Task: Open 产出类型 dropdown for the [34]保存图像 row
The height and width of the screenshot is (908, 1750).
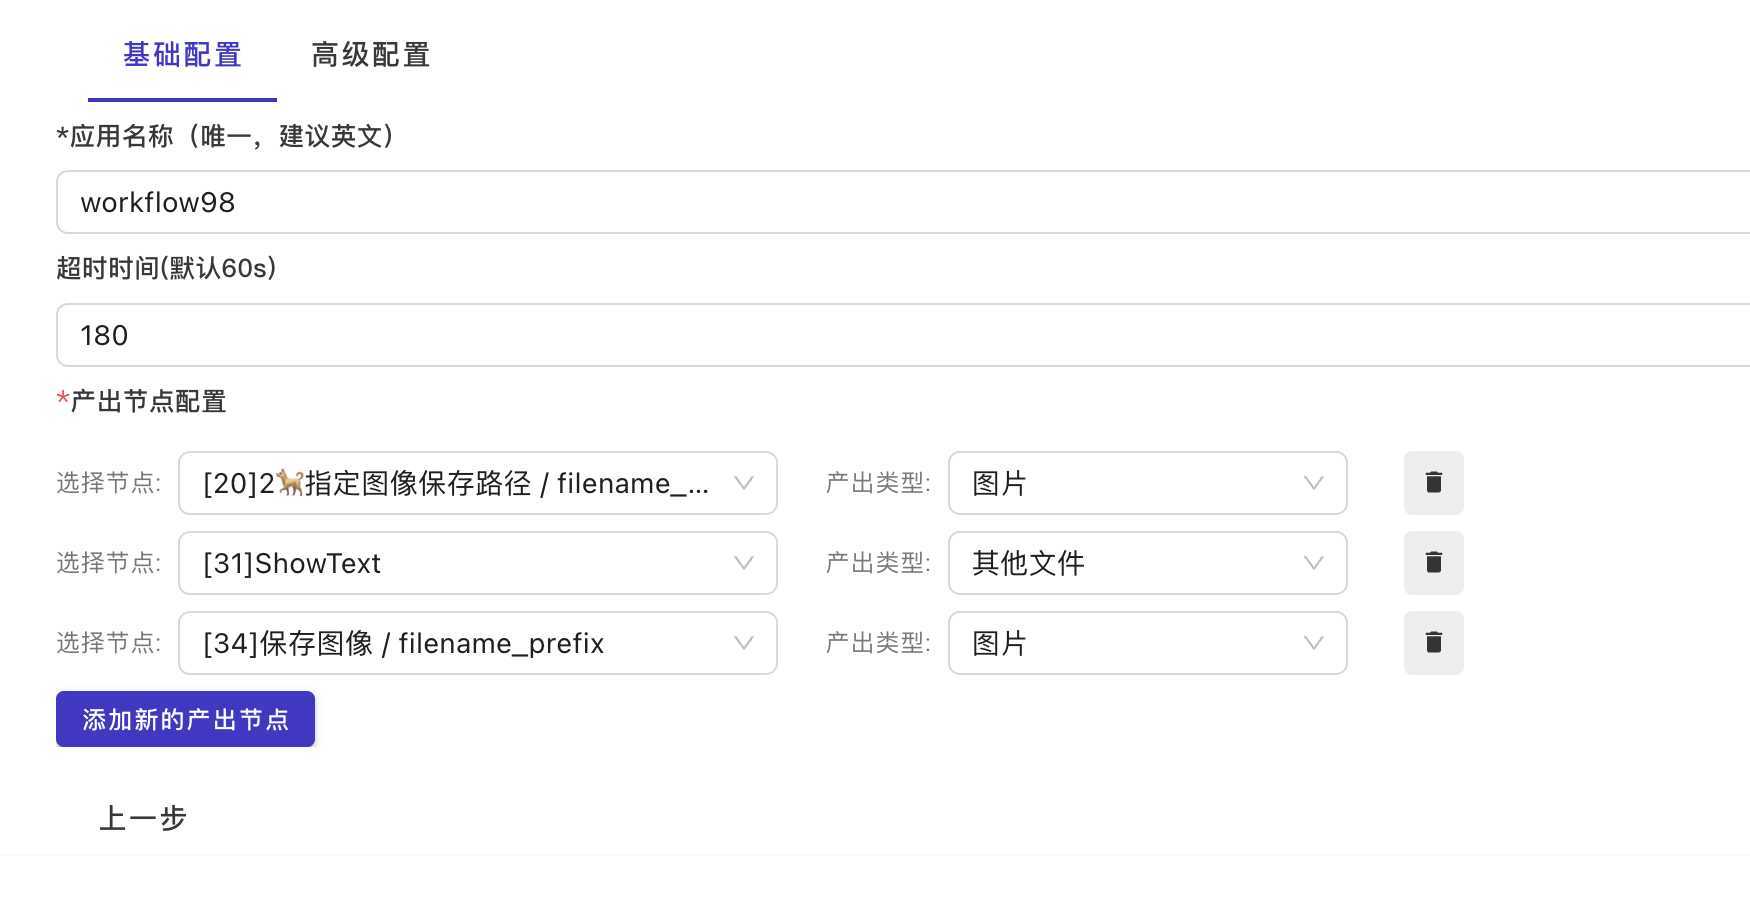Action: (x=1148, y=643)
